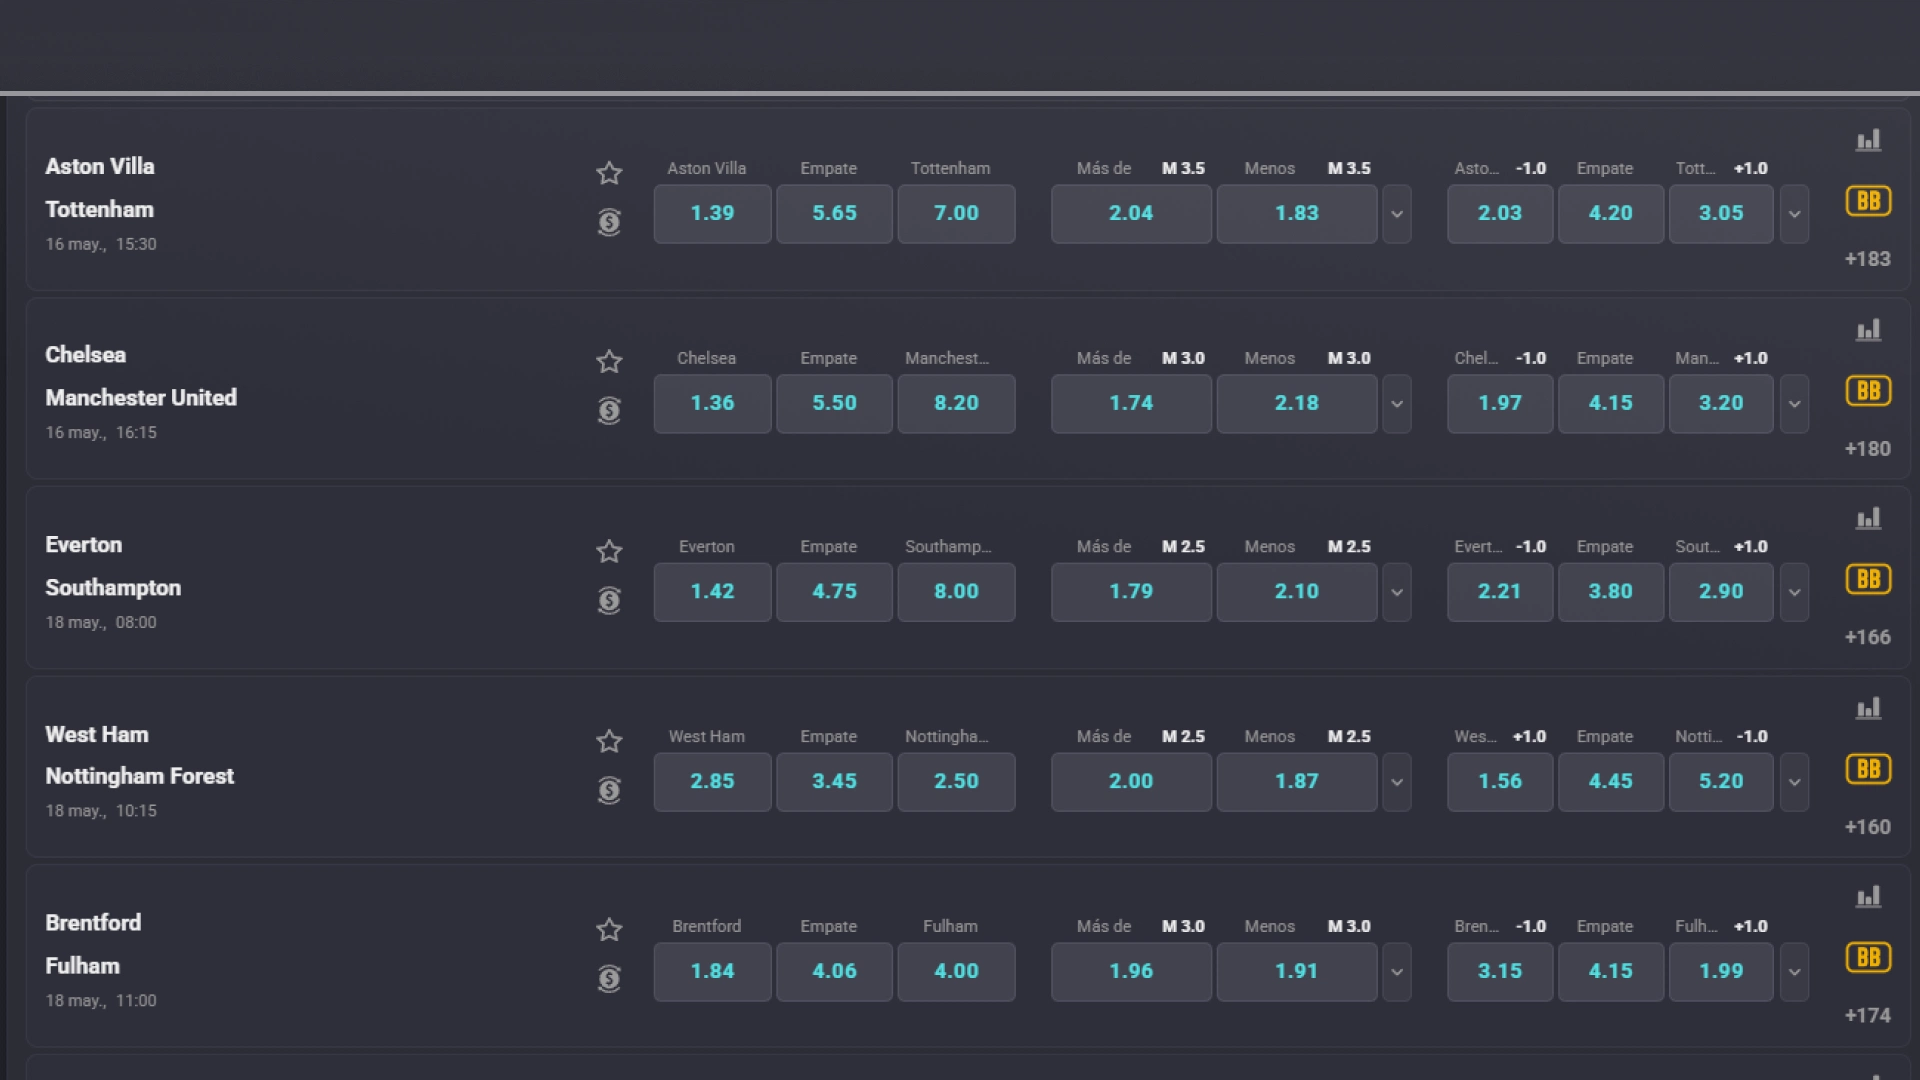Open +166 more markets for Everton match
The image size is (1920, 1080).
click(1867, 637)
